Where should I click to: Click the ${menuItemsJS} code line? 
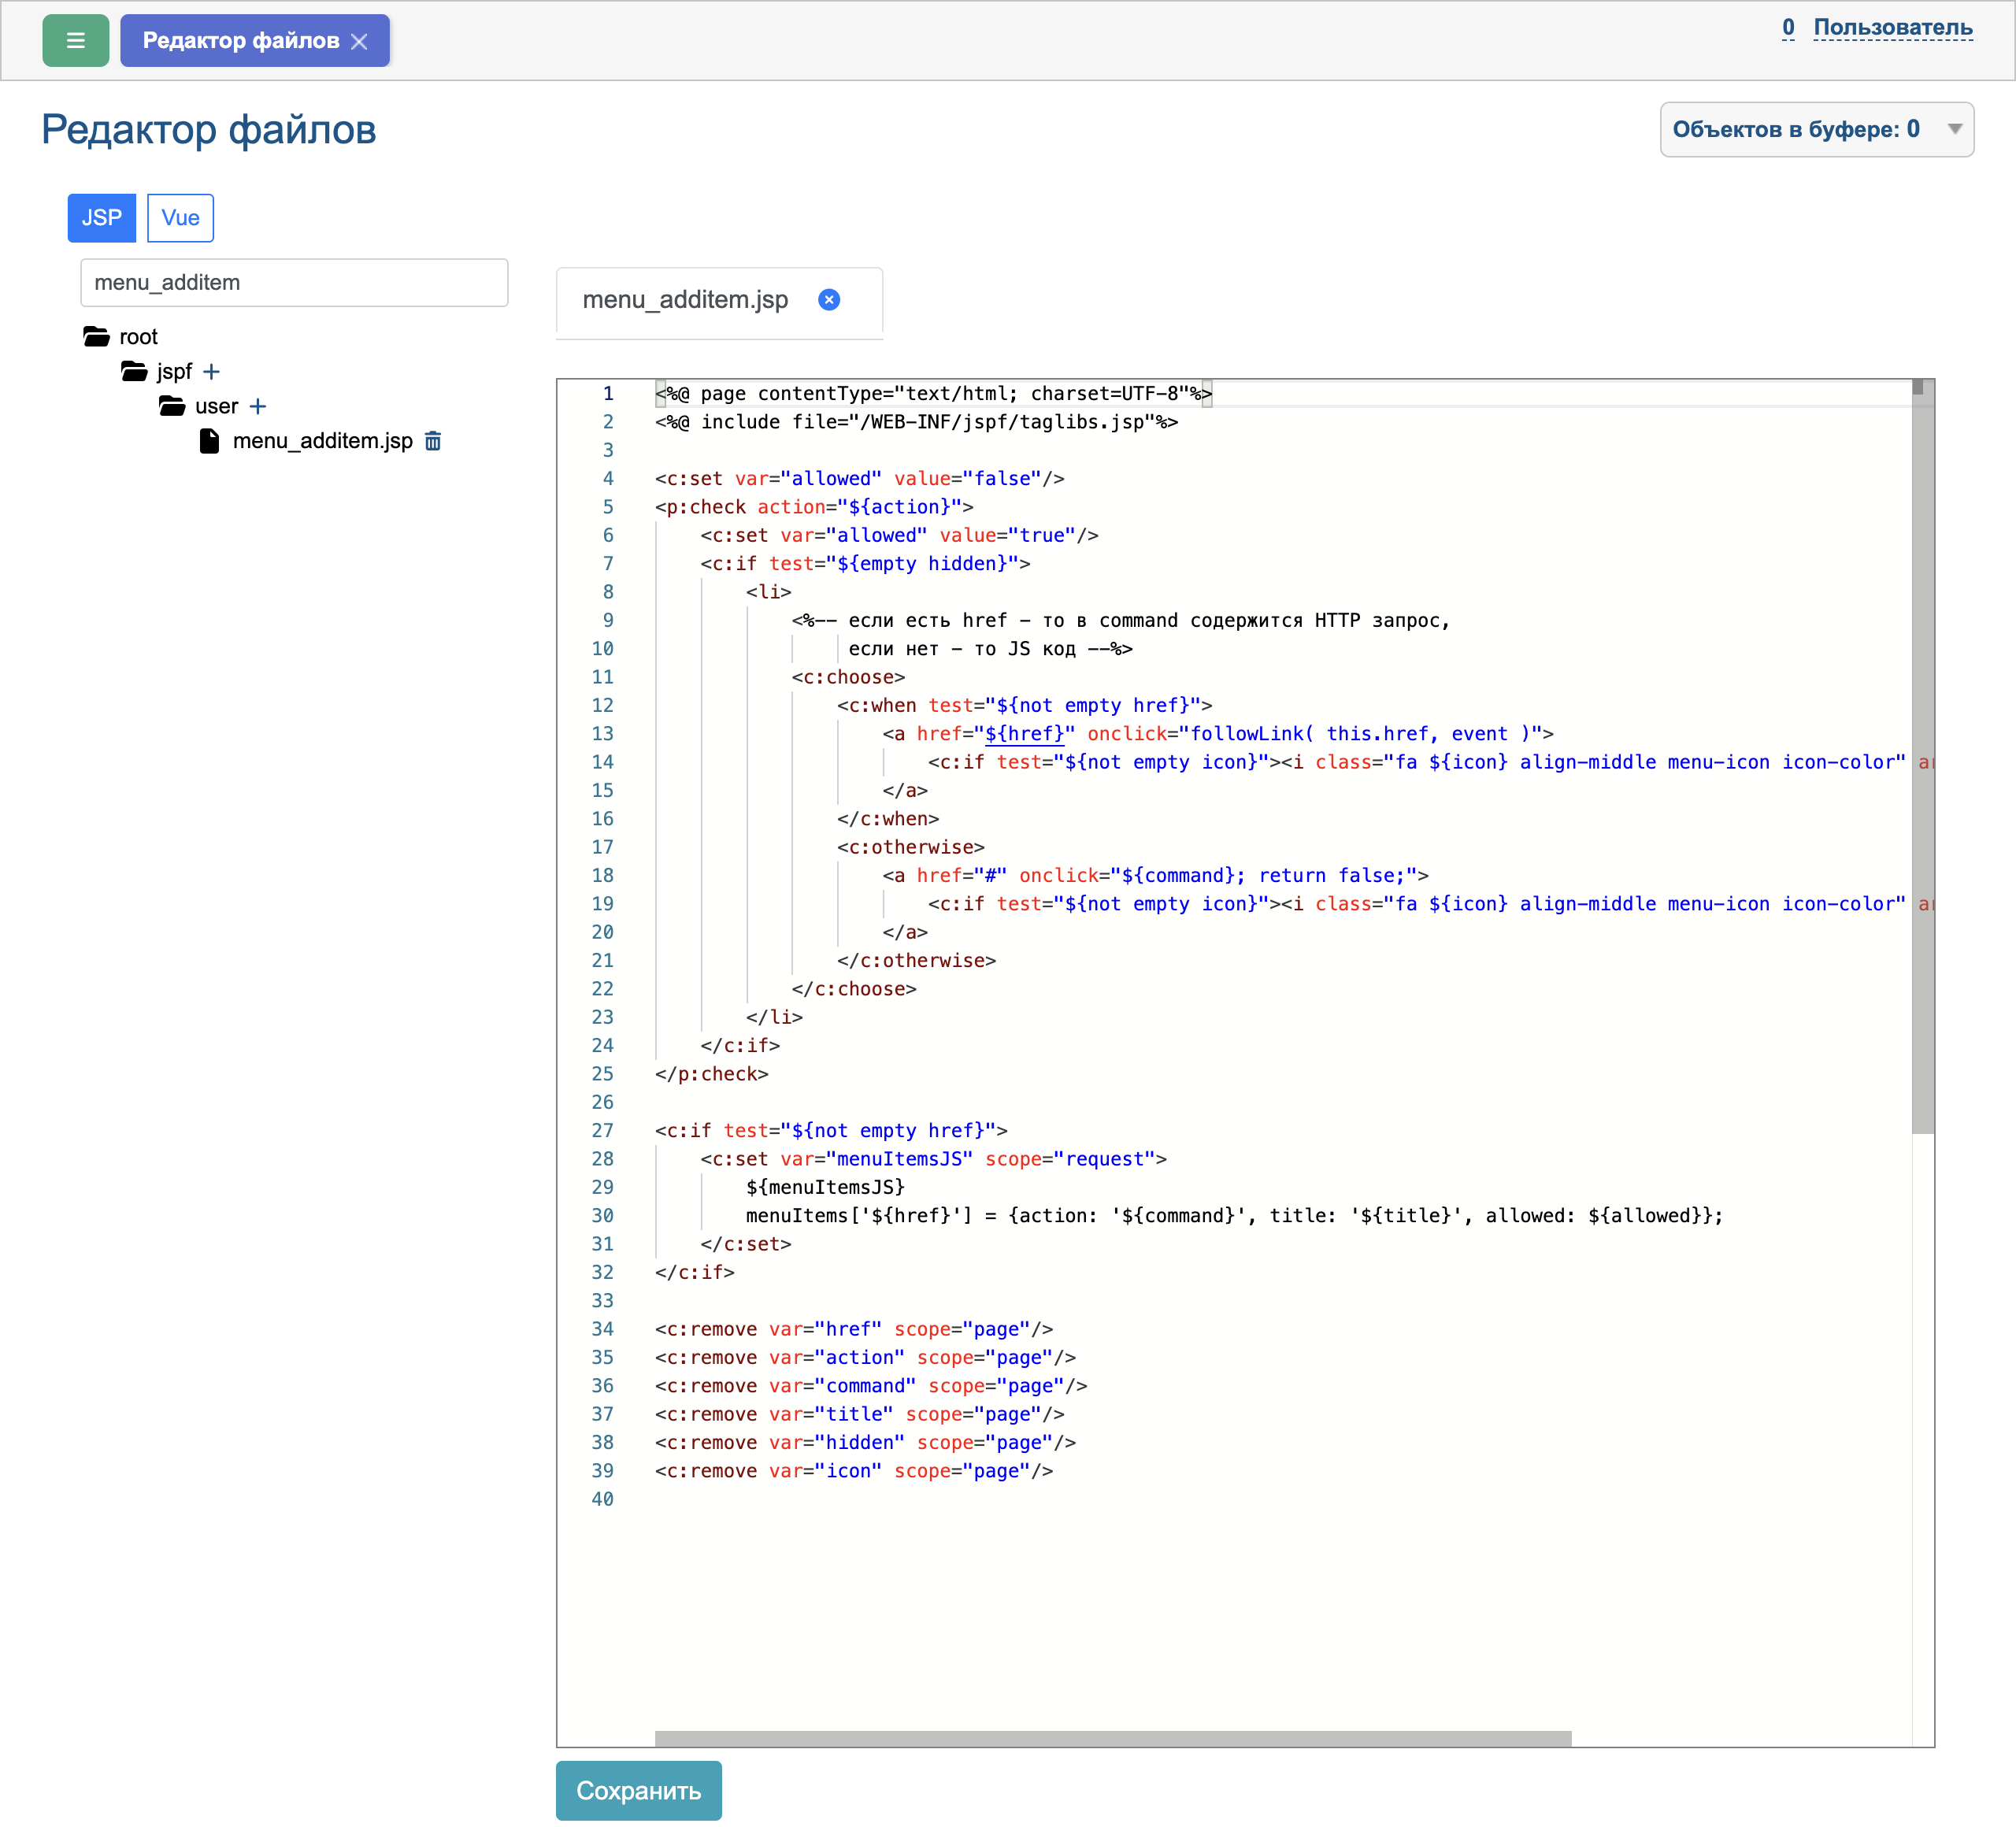[x=825, y=1188]
